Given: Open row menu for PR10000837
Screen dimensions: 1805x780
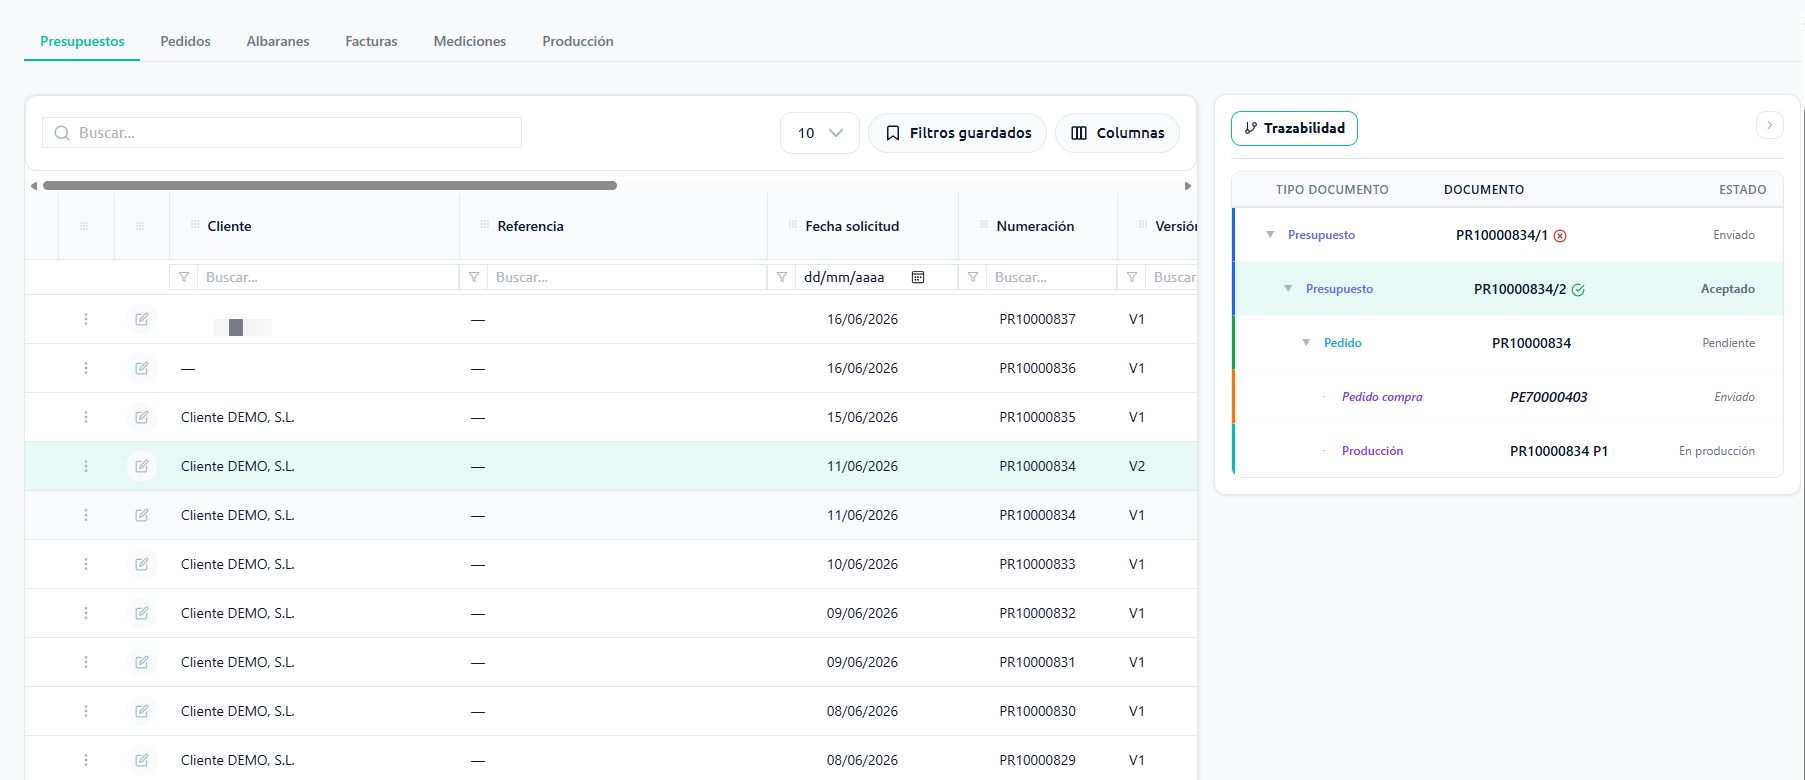Looking at the screenshot, I should pos(86,319).
